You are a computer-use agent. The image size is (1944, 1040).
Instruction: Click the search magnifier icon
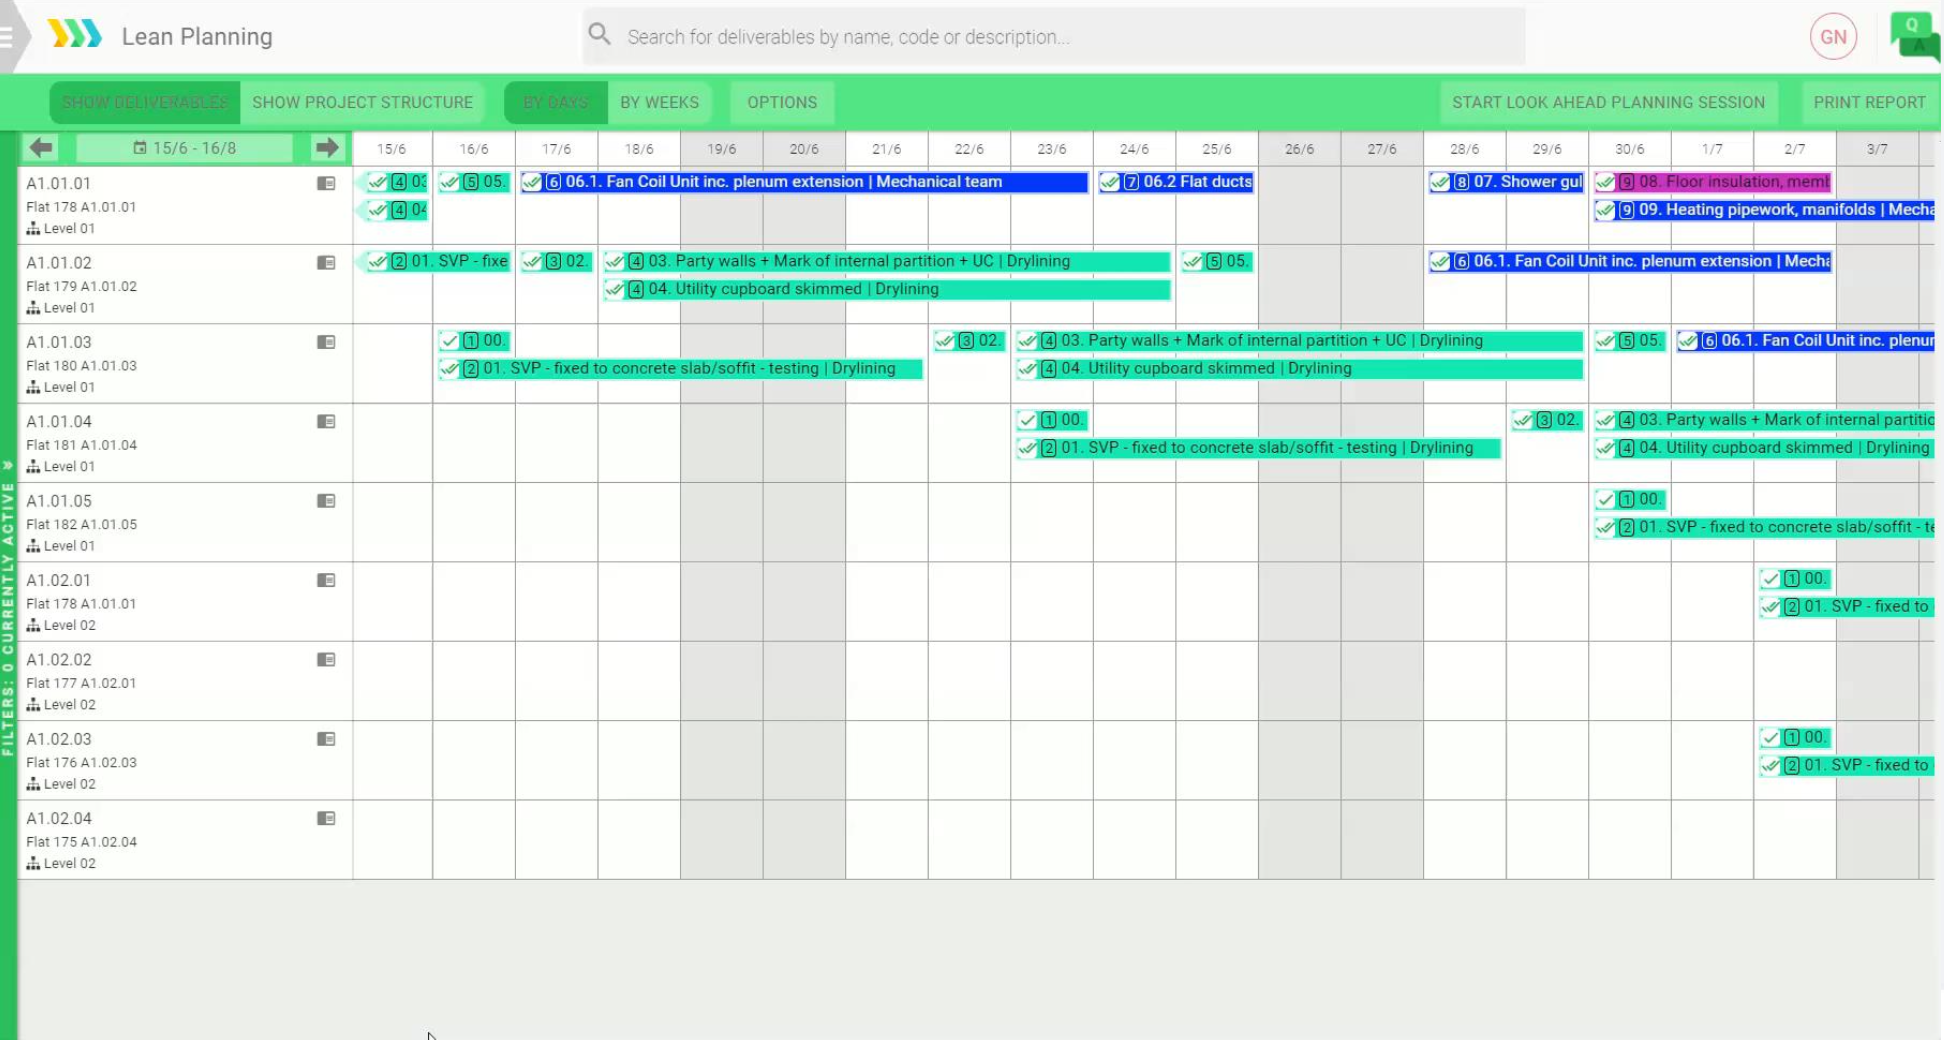[600, 35]
